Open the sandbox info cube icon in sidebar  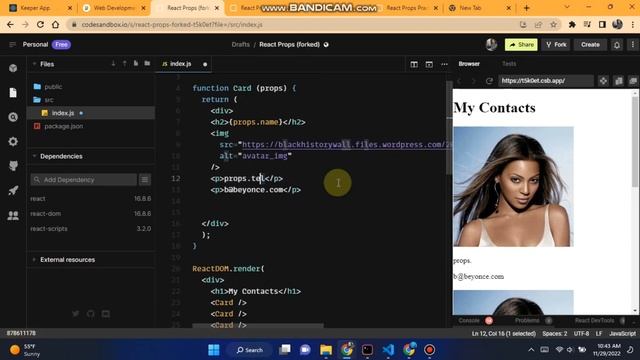click(x=13, y=68)
